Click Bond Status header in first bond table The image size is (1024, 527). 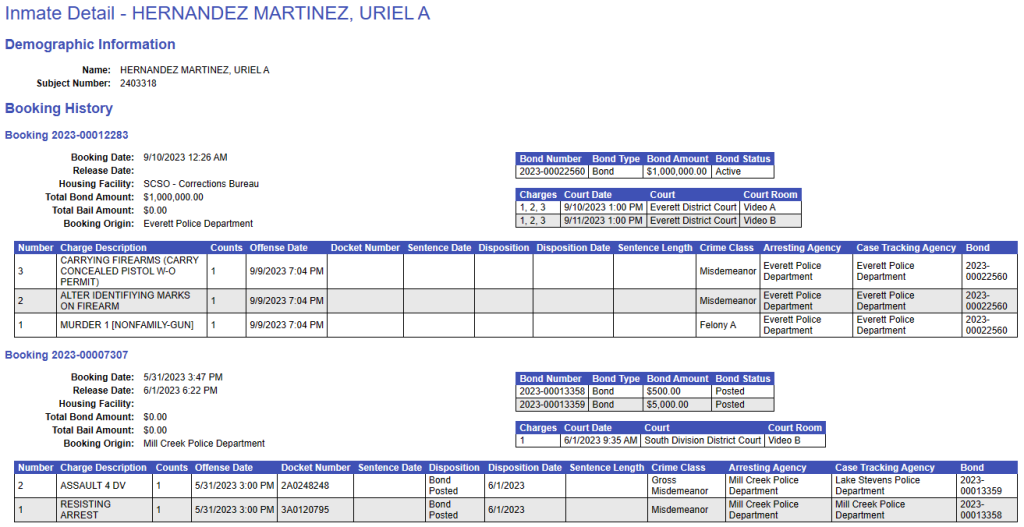[x=743, y=159]
